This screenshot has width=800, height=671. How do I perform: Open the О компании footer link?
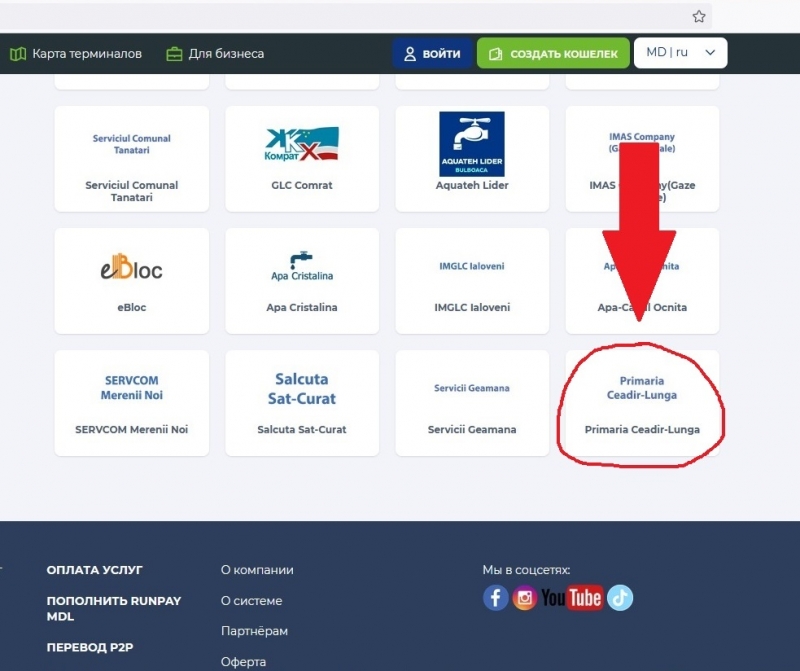click(257, 570)
